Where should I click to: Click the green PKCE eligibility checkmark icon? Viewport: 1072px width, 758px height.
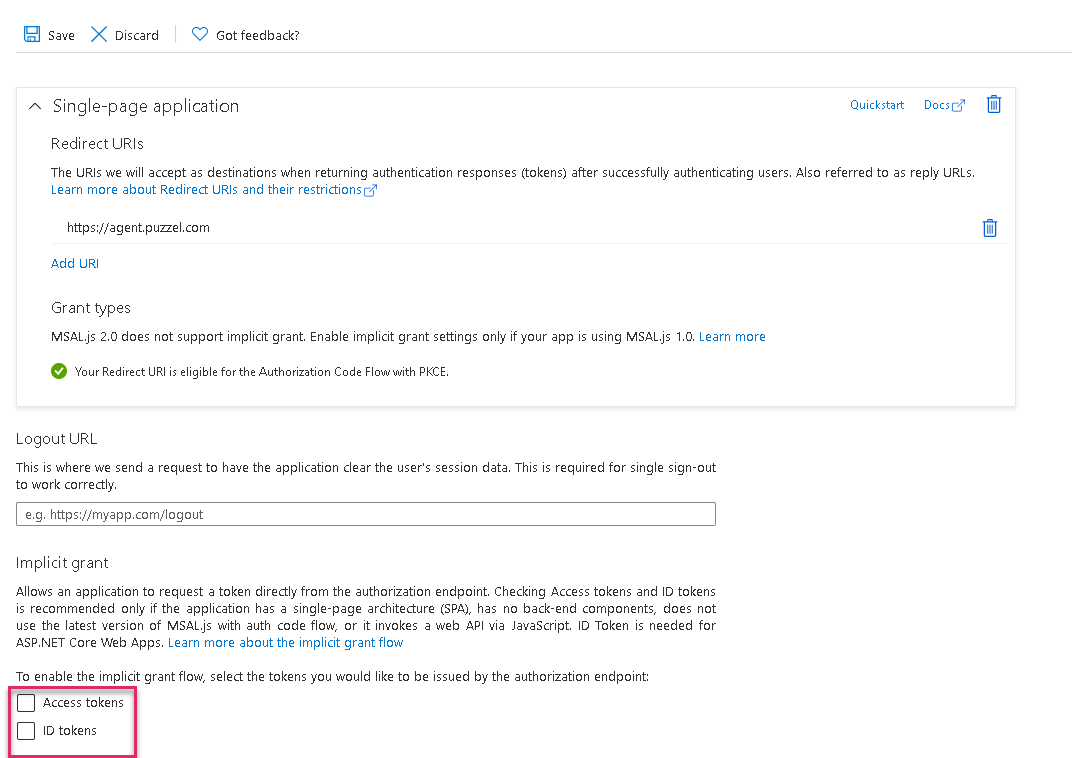click(x=60, y=371)
